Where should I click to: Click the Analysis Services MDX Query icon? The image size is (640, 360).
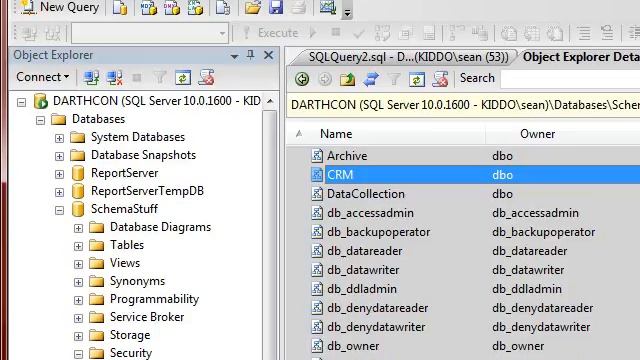pyautogui.click(x=149, y=7)
